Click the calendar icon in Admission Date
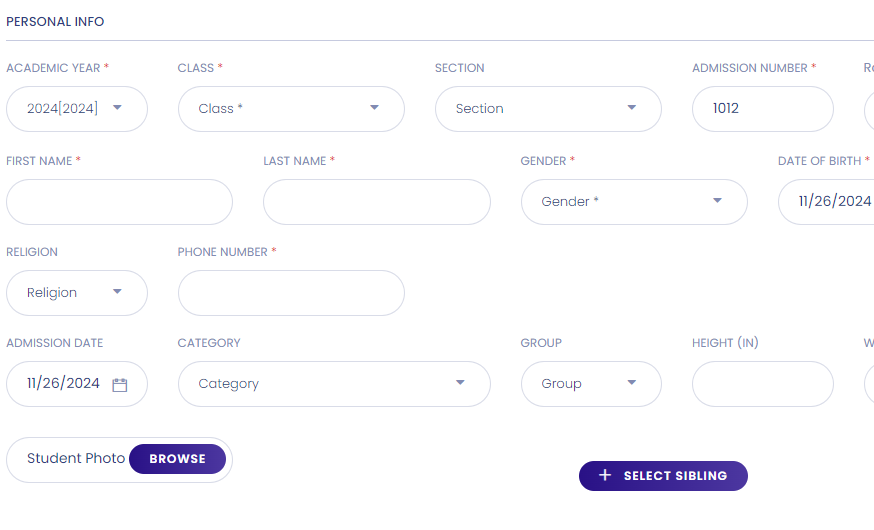Viewport: 874px width, 530px height. [120, 384]
